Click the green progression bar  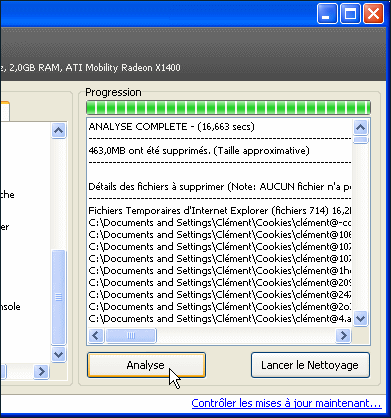(x=228, y=108)
